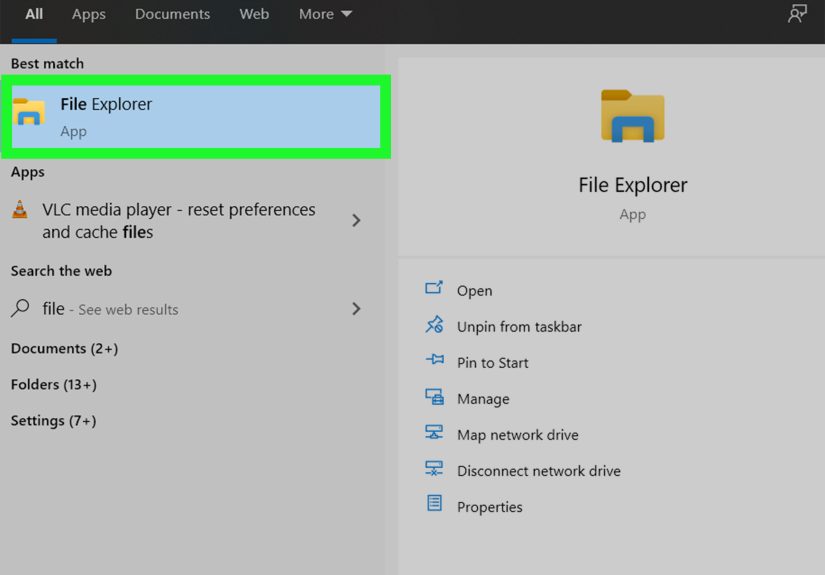
Task: Click the web search magnifier icon
Action: pyautogui.click(x=20, y=308)
